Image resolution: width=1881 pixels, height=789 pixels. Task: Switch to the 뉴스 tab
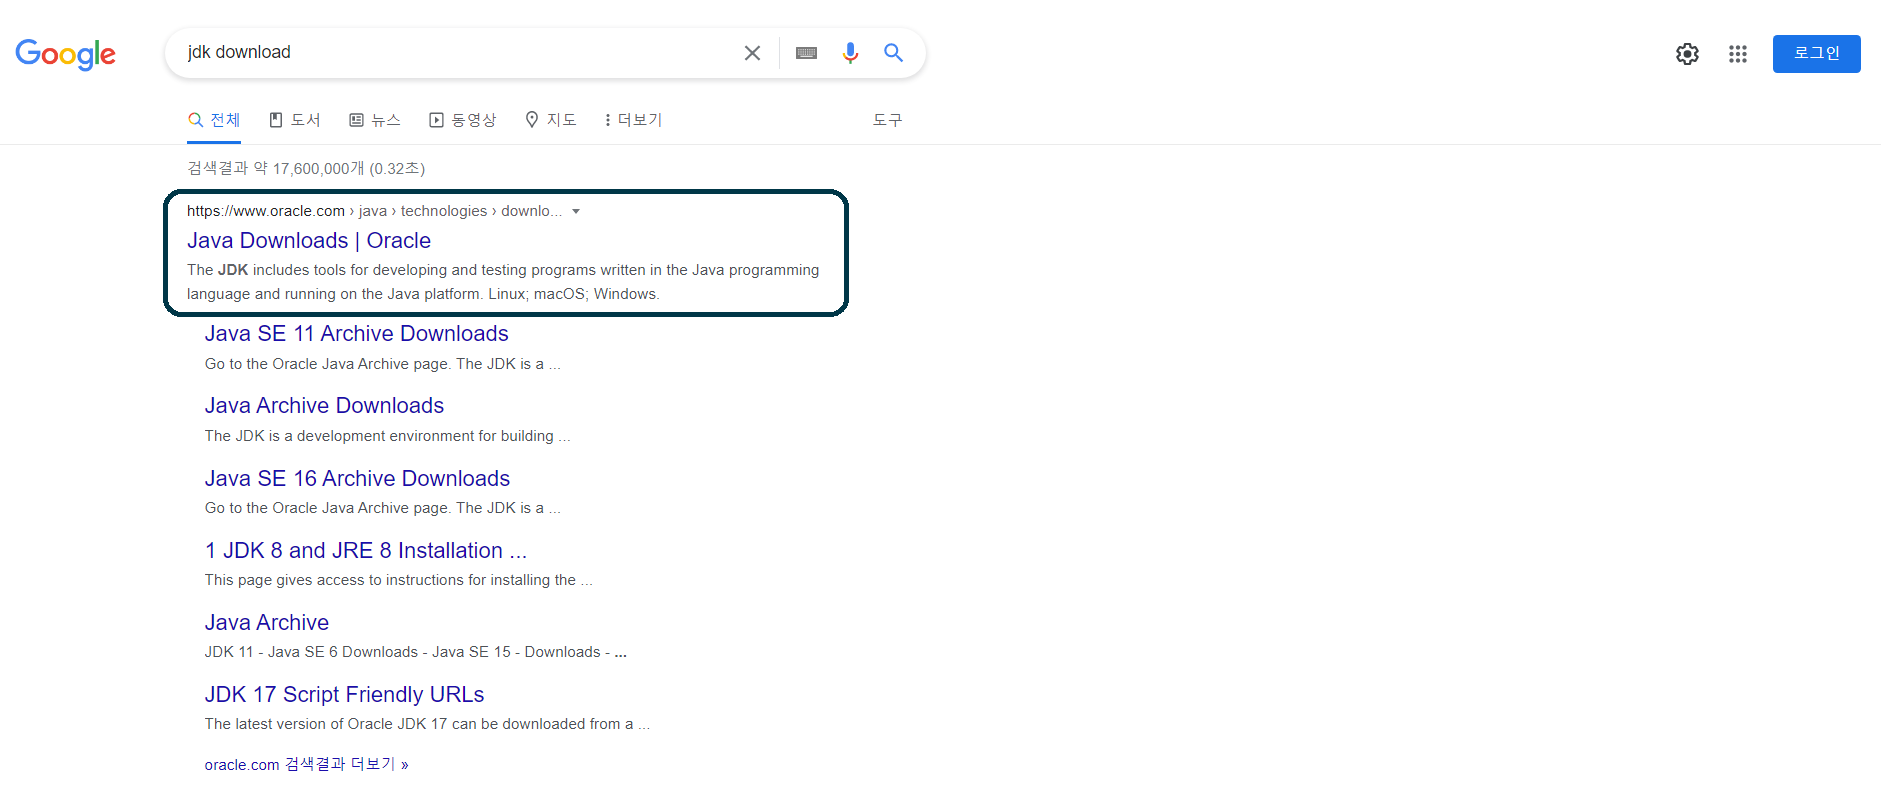click(375, 120)
